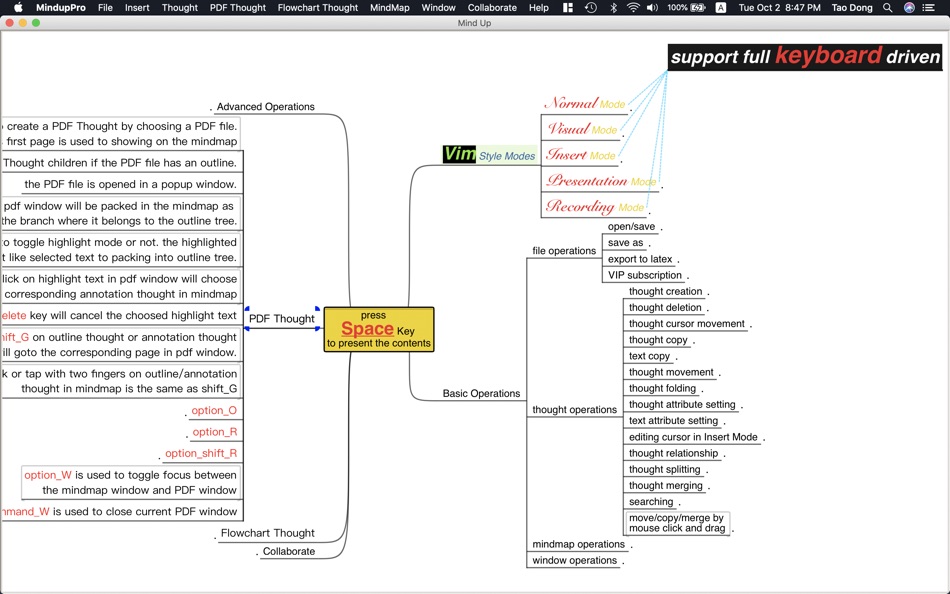Image resolution: width=950 pixels, height=594 pixels.
Task: Select the 'Advanced Operations' node
Action: pyautogui.click(x=265, y=107)
